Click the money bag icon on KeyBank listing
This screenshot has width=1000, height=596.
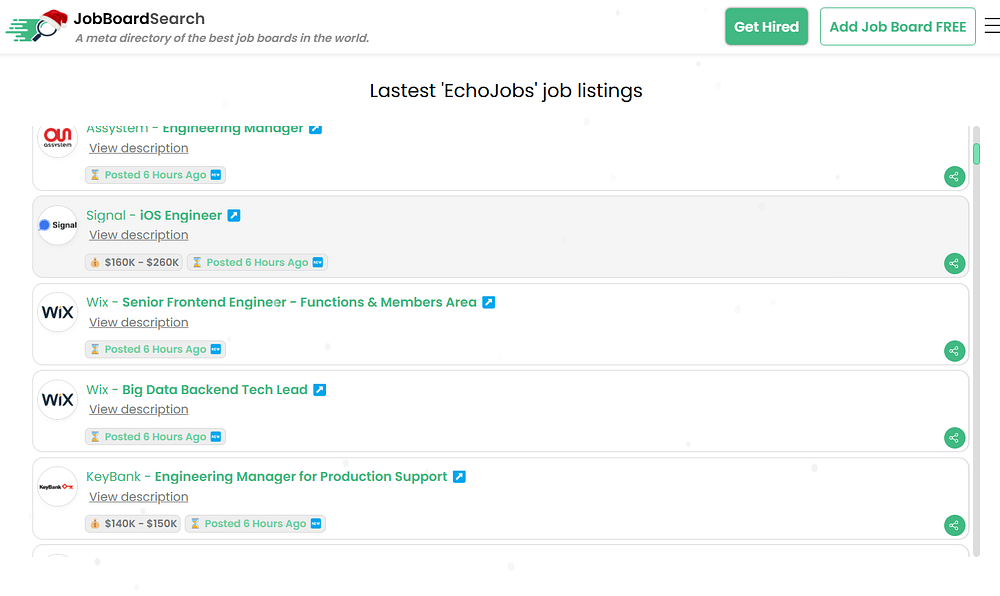tap(95, 524)
